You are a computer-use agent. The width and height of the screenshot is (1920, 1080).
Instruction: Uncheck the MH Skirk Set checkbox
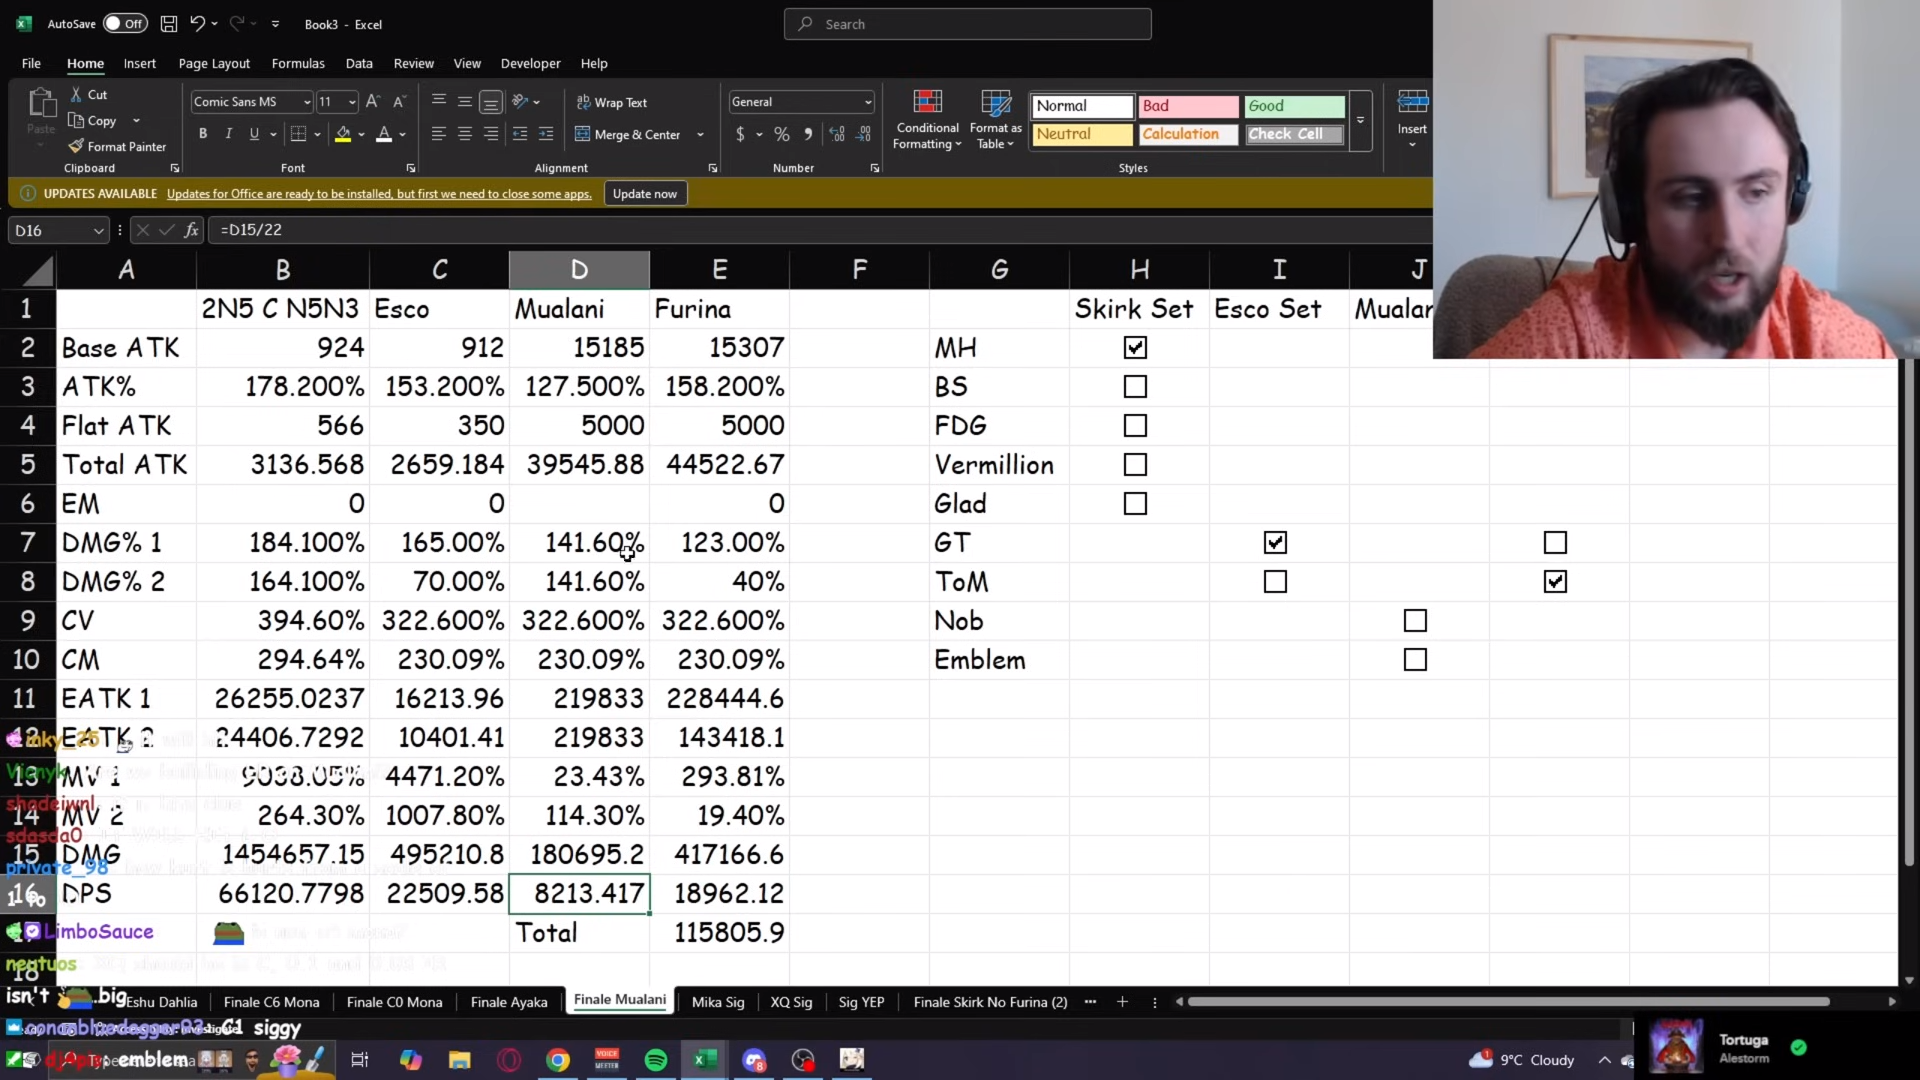tap(1135, 348)
